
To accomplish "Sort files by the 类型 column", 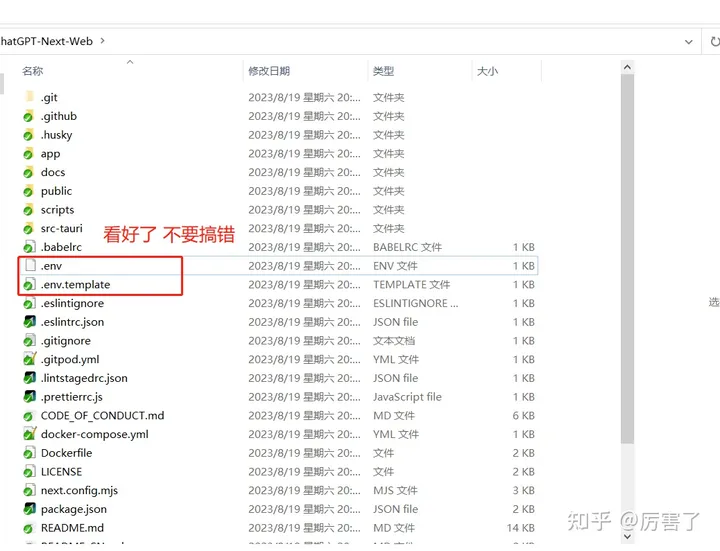I will click(383, 71).
